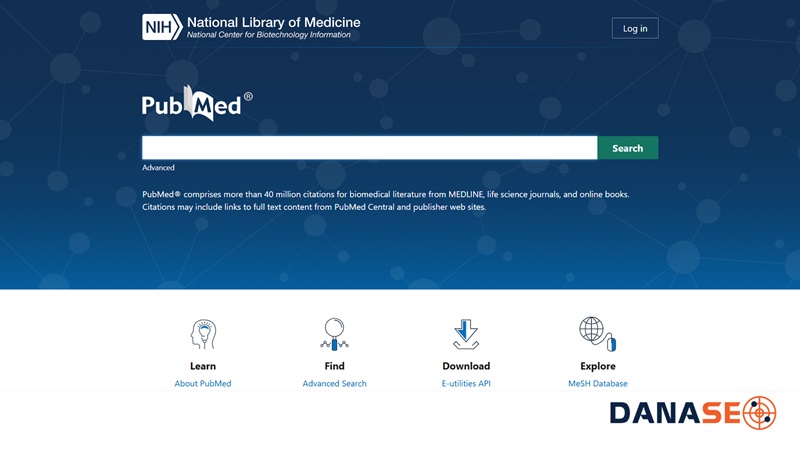
Task: Click the Download heading
Action: point(466,366)
